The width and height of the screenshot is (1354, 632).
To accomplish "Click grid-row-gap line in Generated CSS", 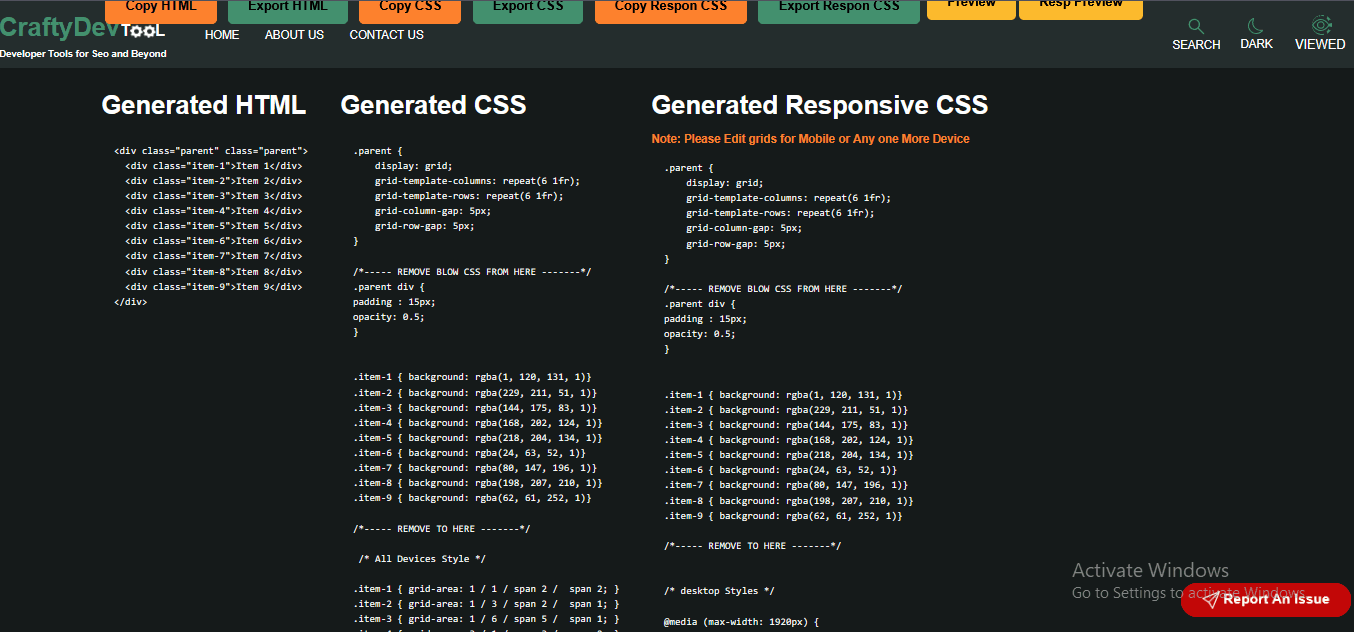I will [x=425, y=226].
